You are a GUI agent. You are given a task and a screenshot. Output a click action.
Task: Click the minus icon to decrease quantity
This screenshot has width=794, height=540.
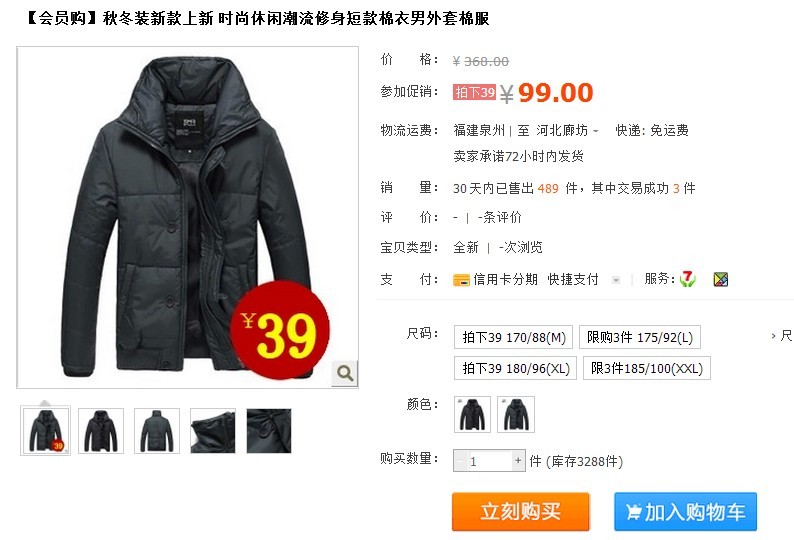coord(460,461)
